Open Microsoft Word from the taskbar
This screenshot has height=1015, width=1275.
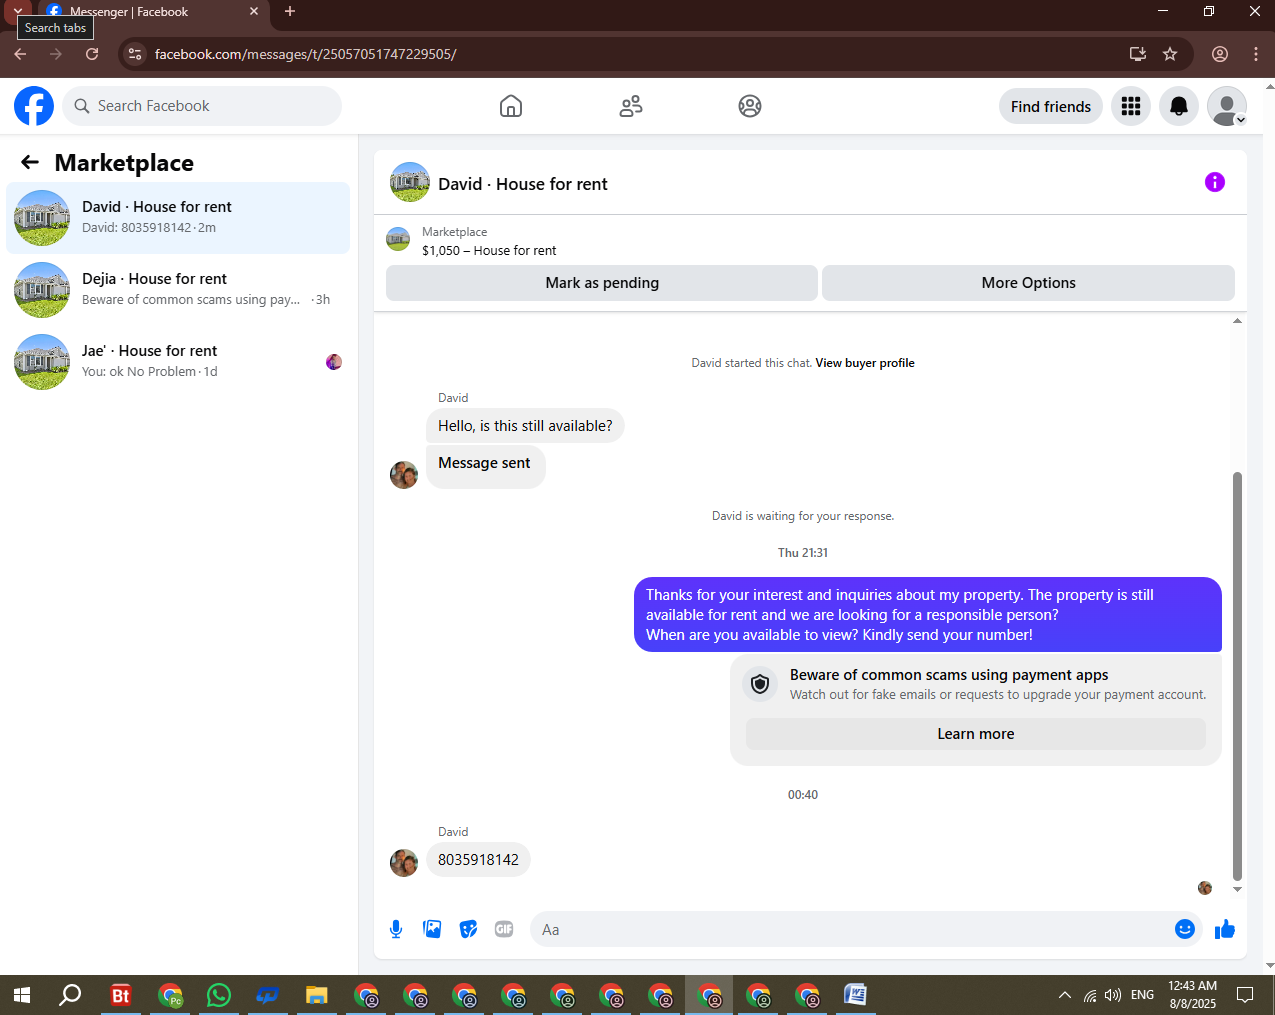point(856,995)
